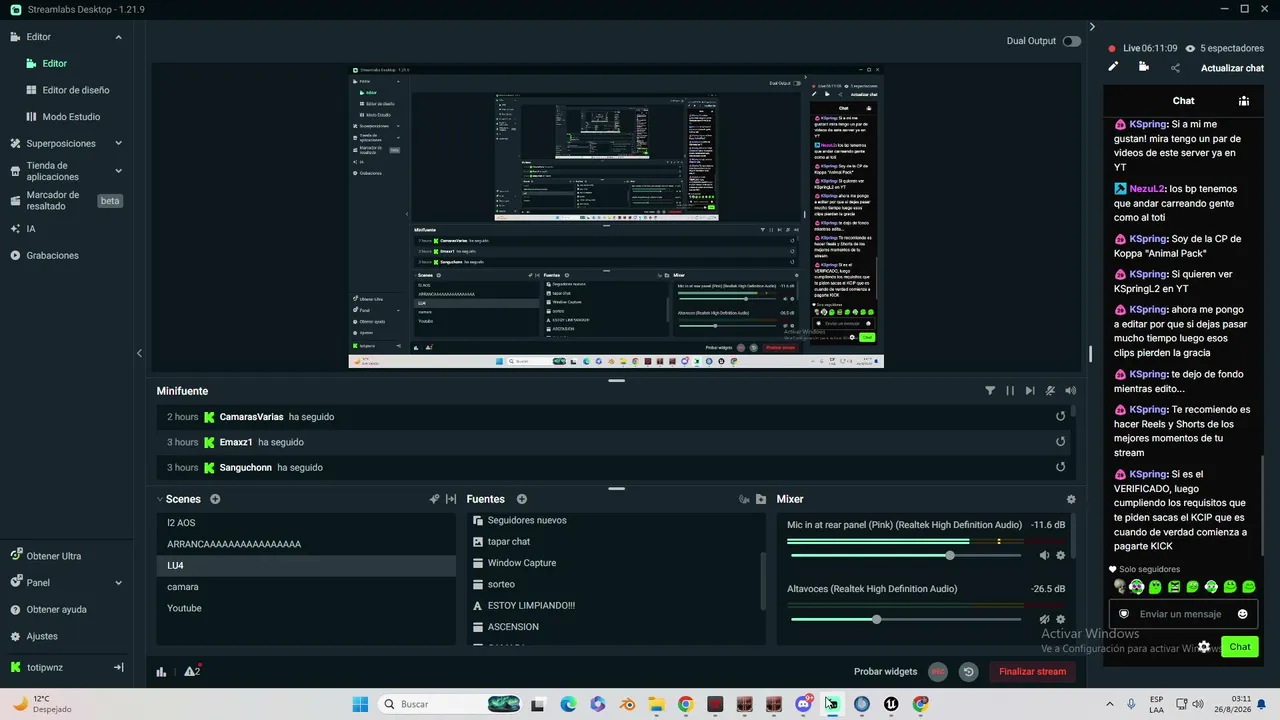
Task: Click the camera icon below Live status
Action: [1144, 67]
